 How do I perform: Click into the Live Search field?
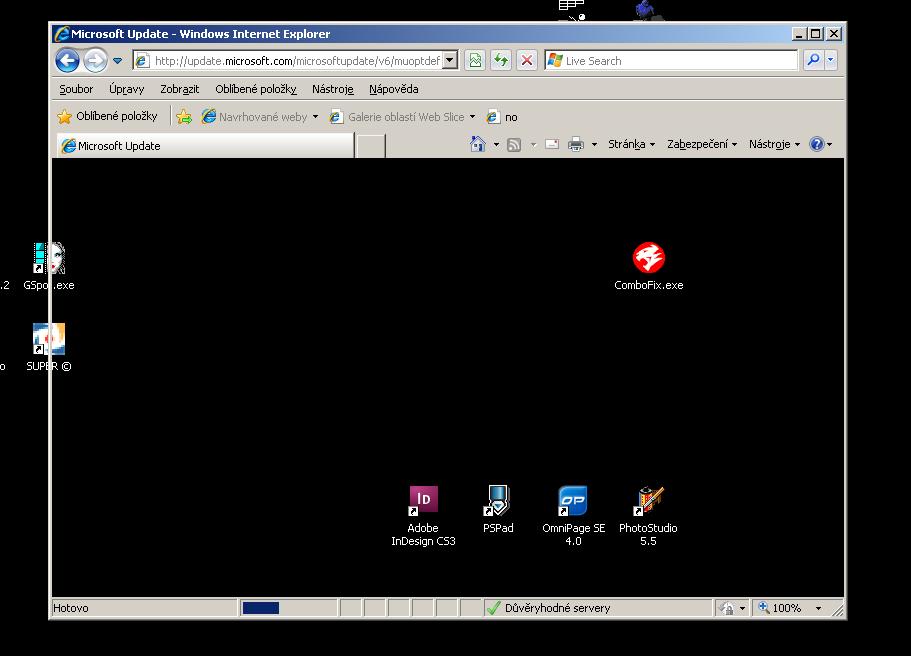pyautogui.click(x=678, y=61)
